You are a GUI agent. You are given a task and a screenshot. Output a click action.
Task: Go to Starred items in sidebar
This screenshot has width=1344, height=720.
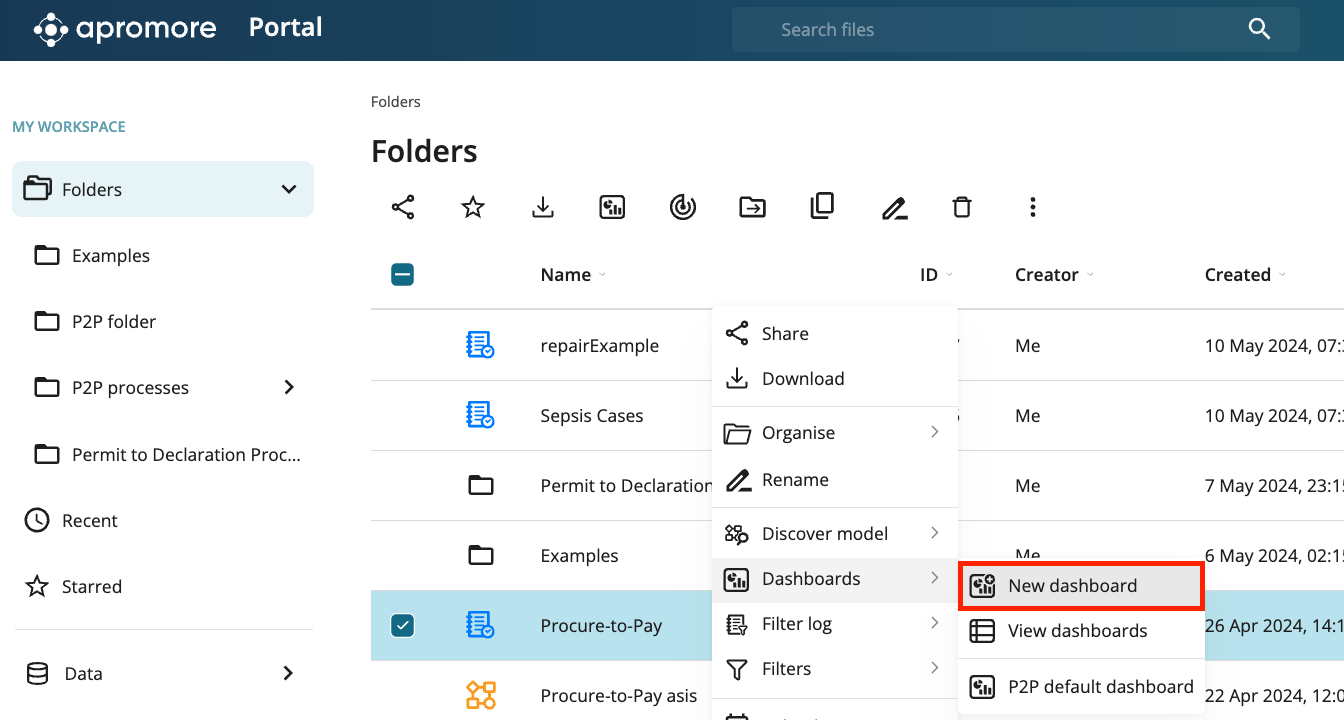[x=91, y=587]
